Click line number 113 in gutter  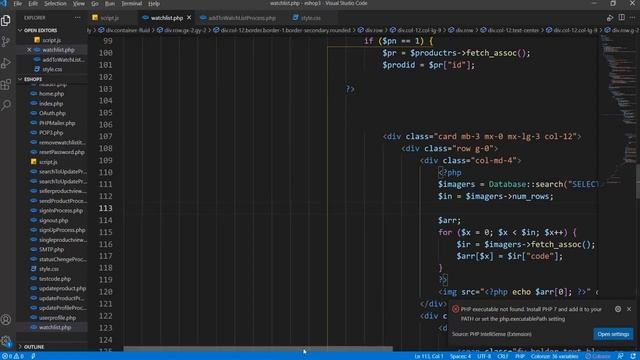click(x=105, y=208)
